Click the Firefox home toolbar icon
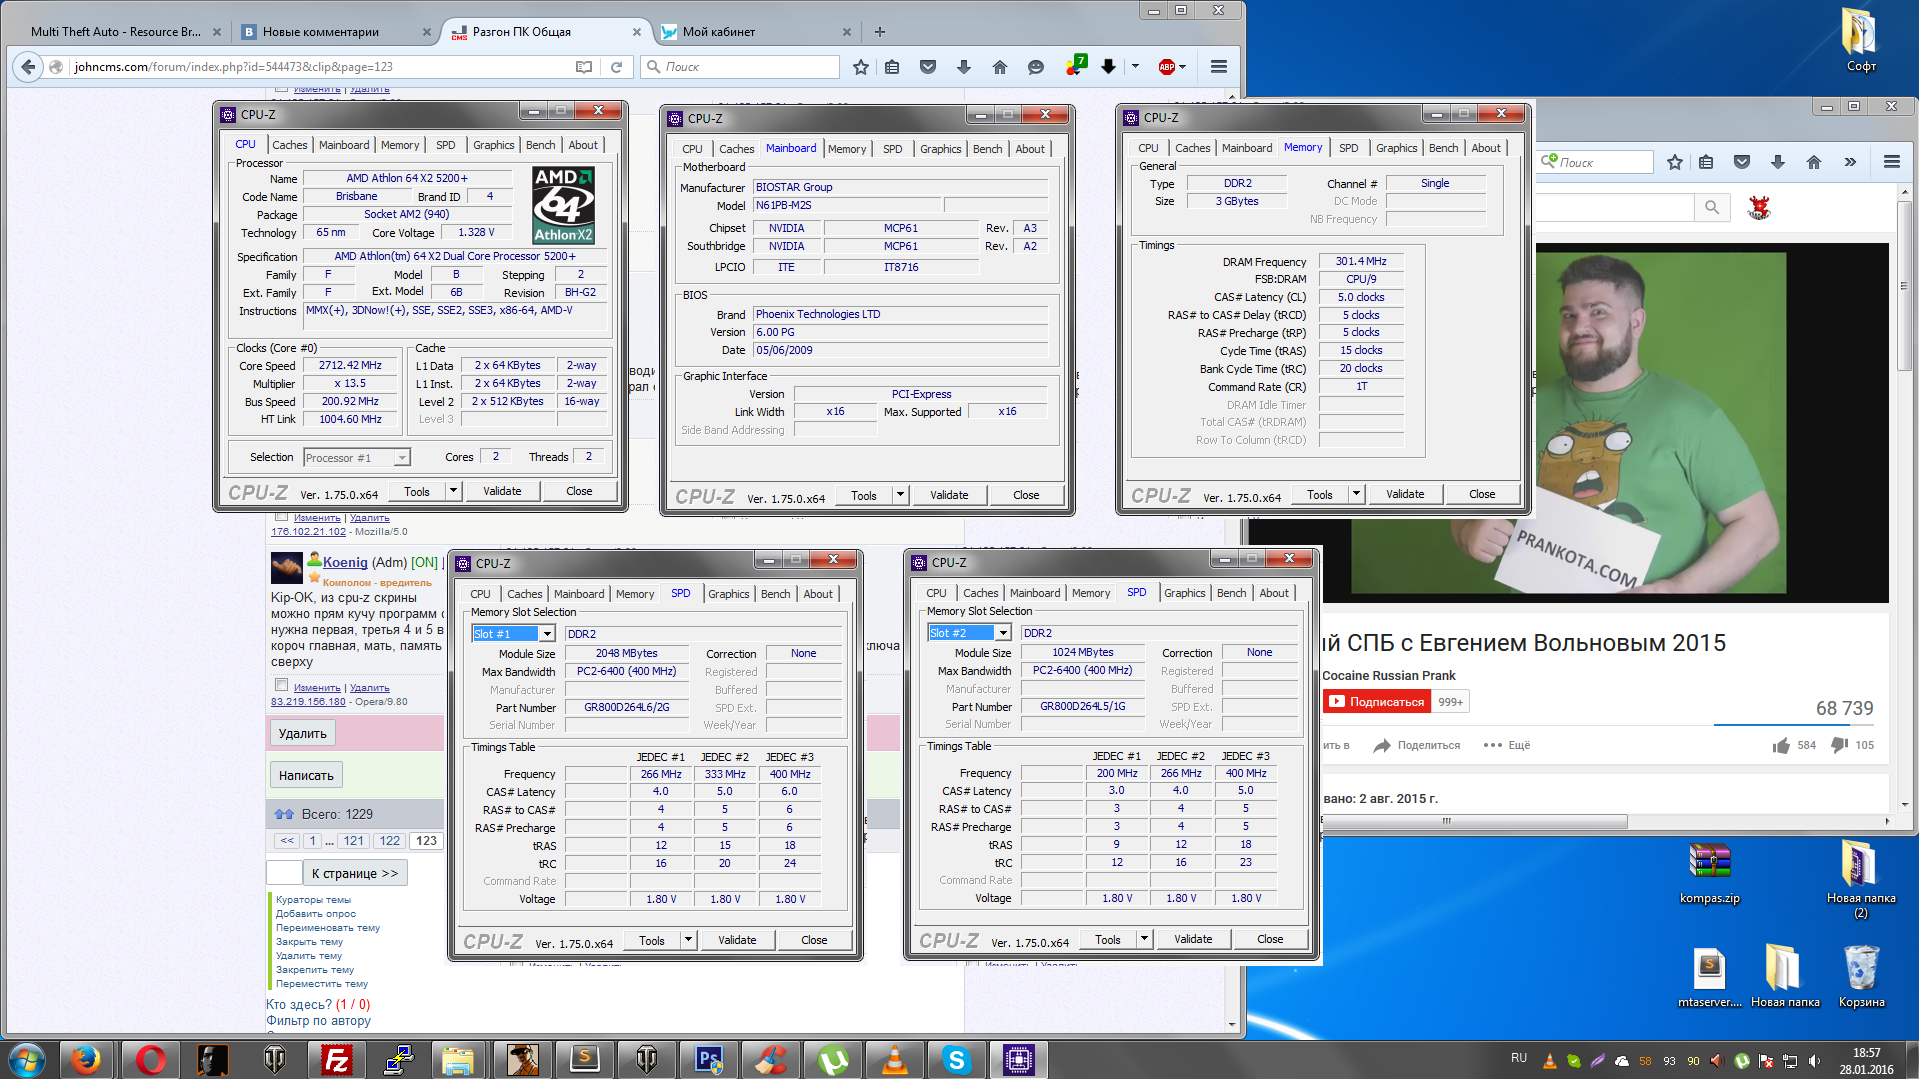 [x=999, y=67]
